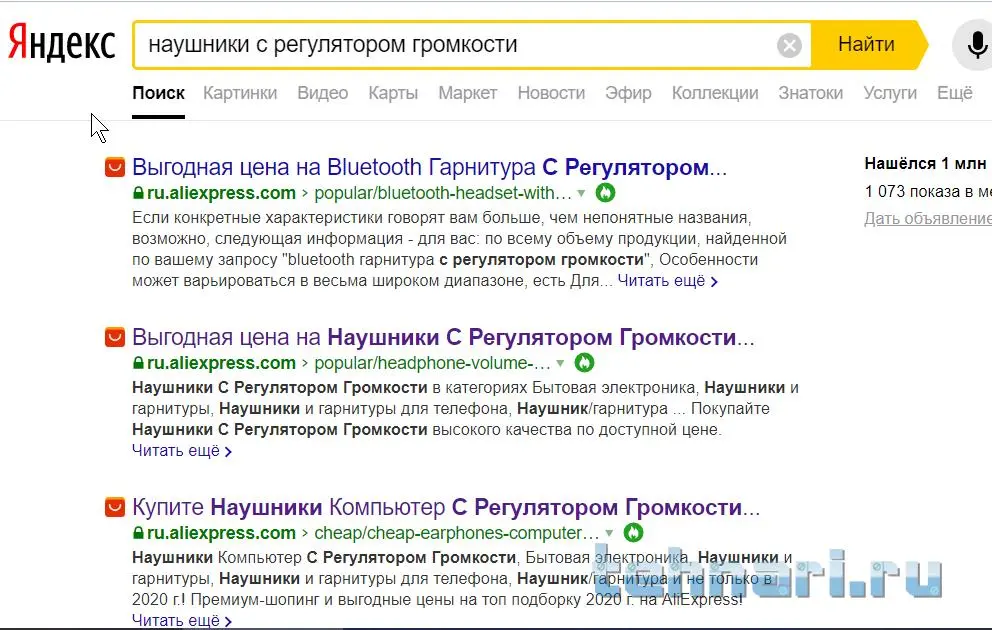Viewport: 992px width, 630px height.
Task: Open result Купите Наушники Компьютер С Регулятором
Action: [x=446, y=507]
